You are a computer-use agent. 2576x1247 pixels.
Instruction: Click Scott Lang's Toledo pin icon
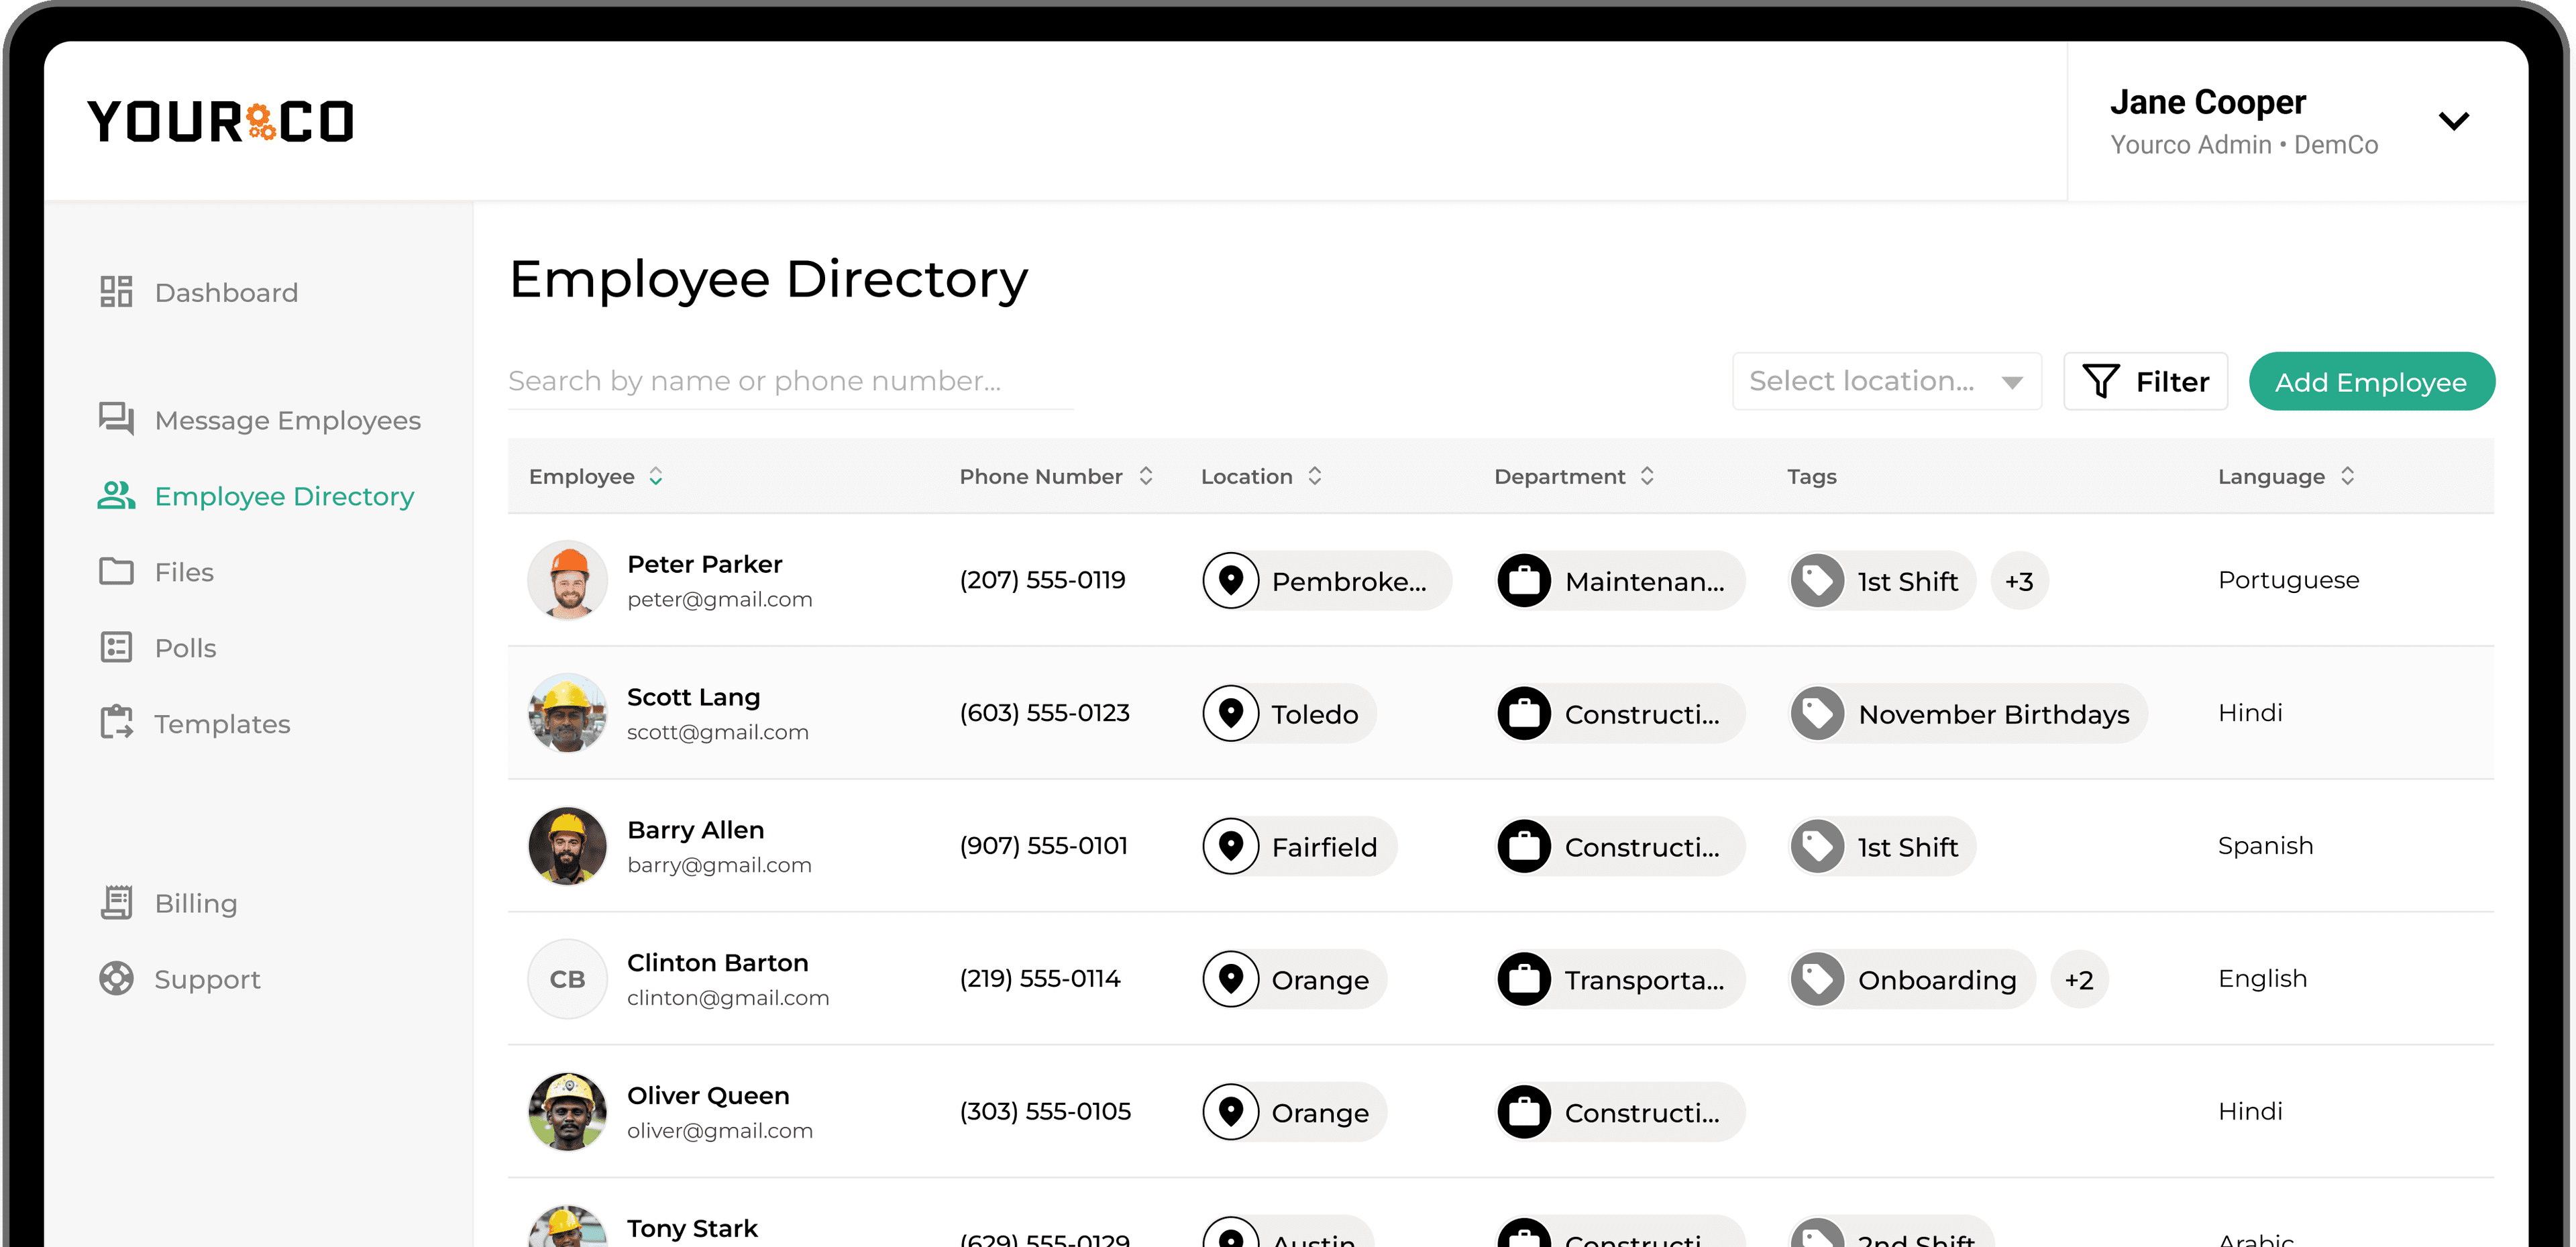1231,713
